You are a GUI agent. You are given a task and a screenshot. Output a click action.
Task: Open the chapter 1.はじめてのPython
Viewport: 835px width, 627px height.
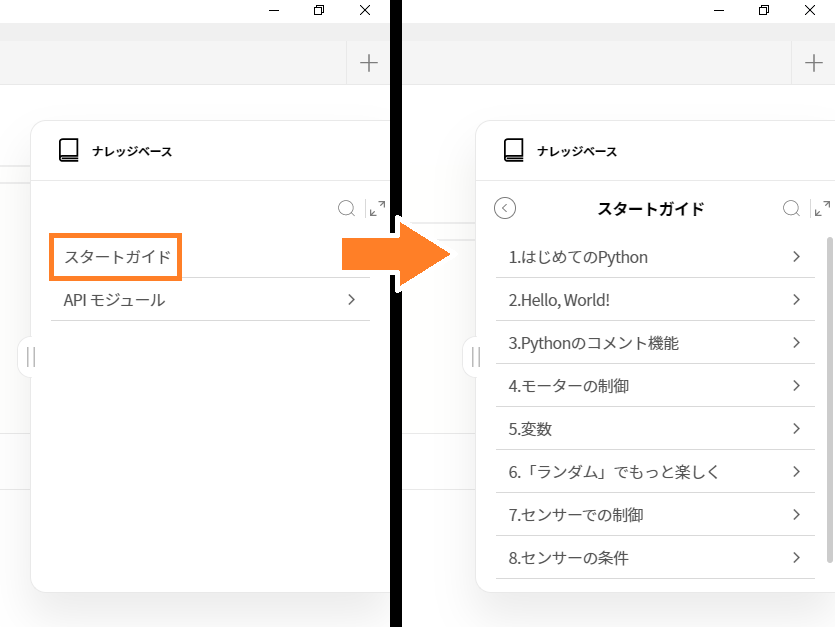(656, 257)
